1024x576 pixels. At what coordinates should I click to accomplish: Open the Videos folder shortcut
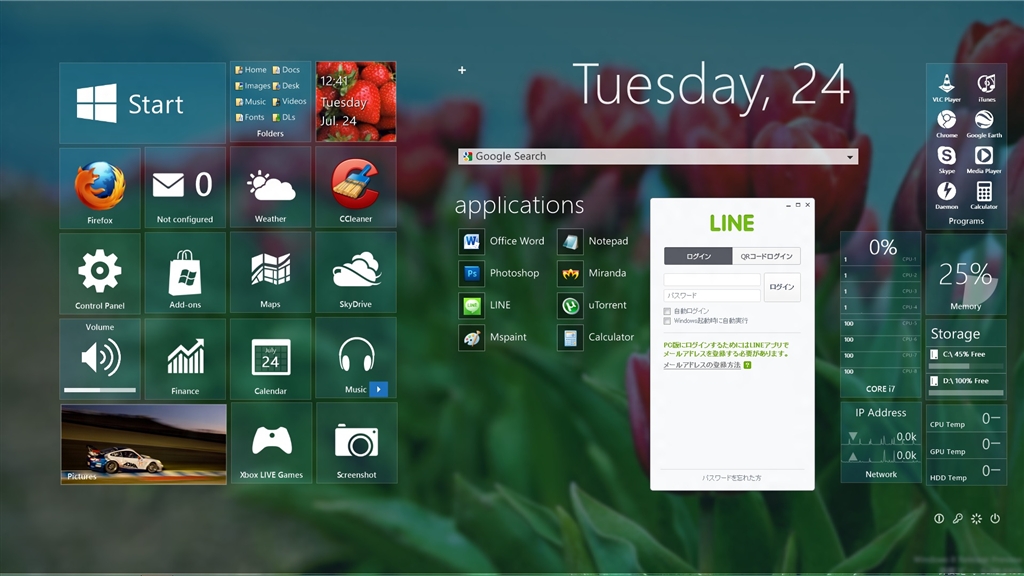(x=289, y=101)
